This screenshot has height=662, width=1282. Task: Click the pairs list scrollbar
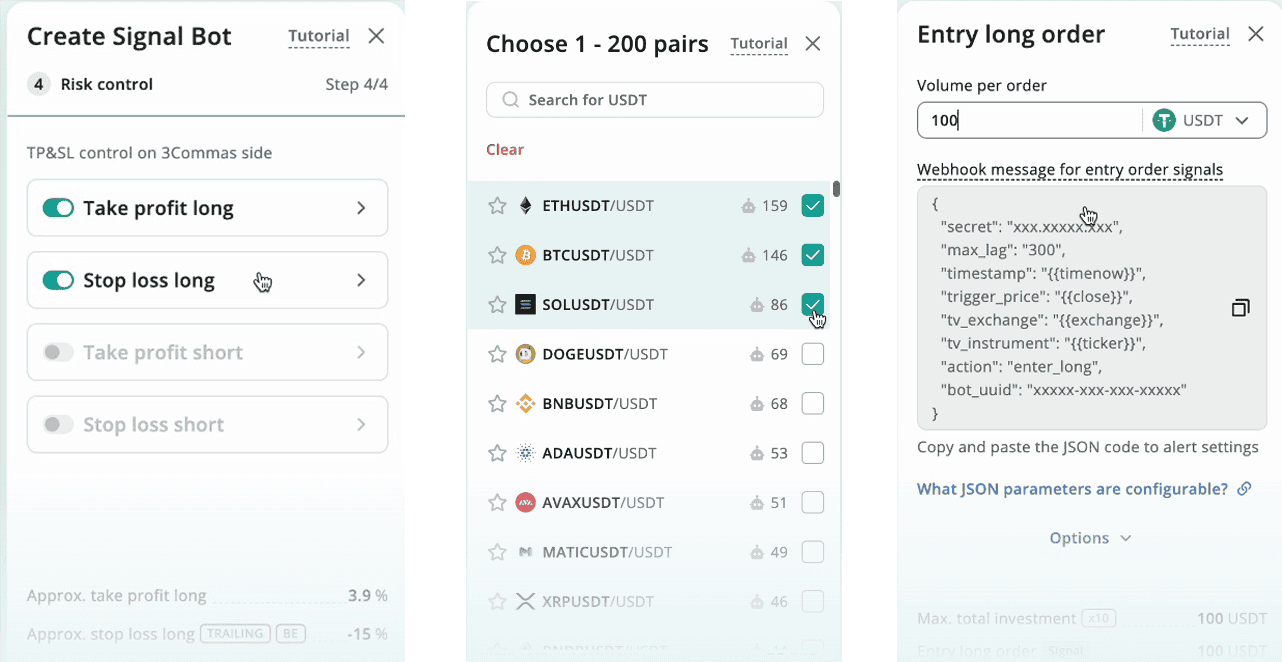(x=836, y=189)
